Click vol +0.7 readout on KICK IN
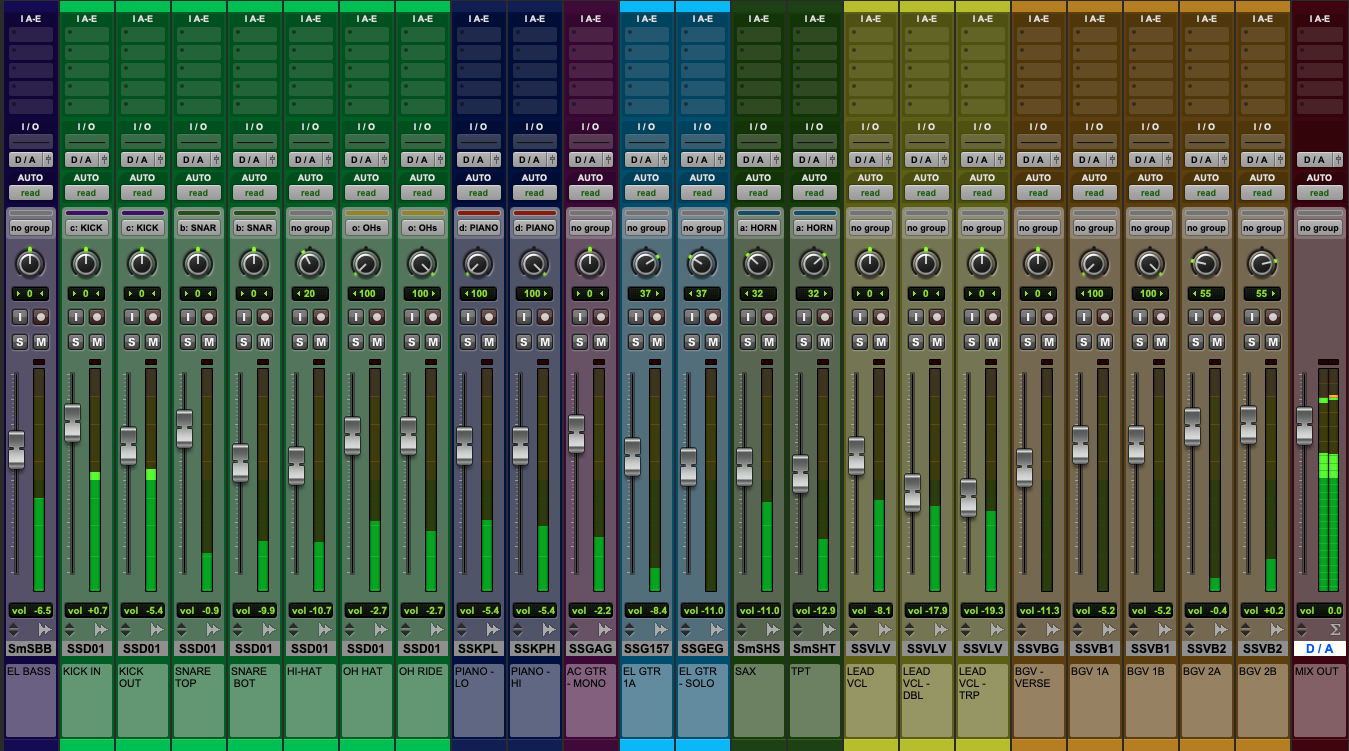The height and width of the screenshot is (751, 1349). pos(87,610)
